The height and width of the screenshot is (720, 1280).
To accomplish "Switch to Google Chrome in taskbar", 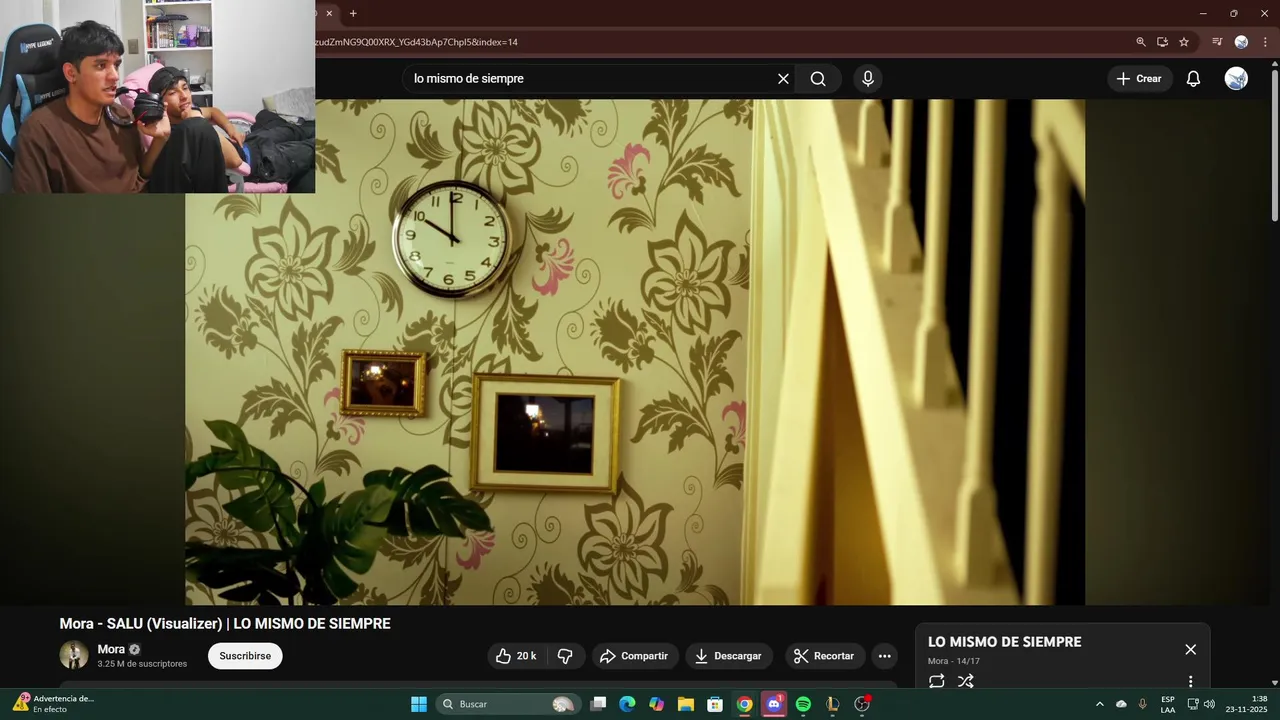I will [744, 704].
